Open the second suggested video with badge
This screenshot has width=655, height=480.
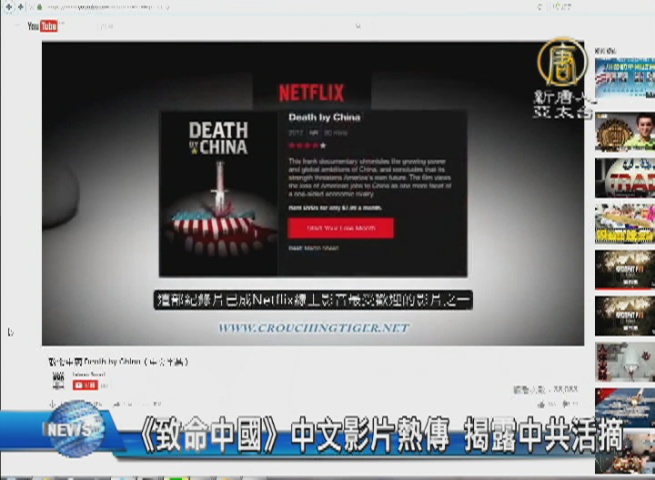(x=624, y=132)
